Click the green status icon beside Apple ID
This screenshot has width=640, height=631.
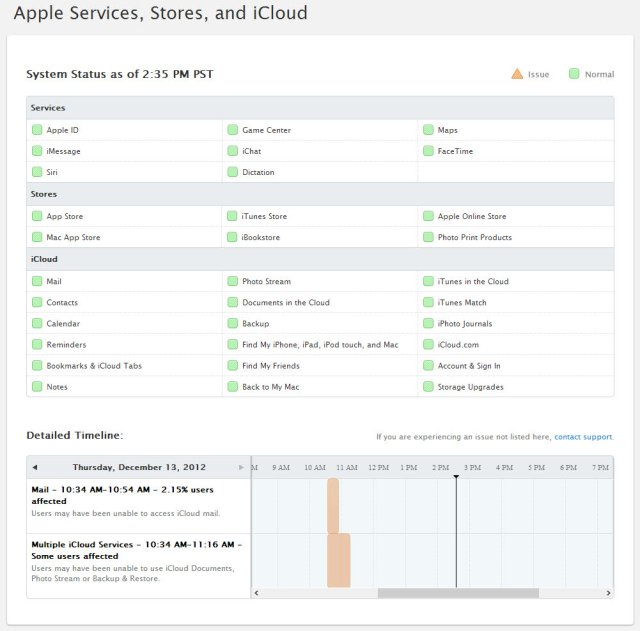[37, 130]
